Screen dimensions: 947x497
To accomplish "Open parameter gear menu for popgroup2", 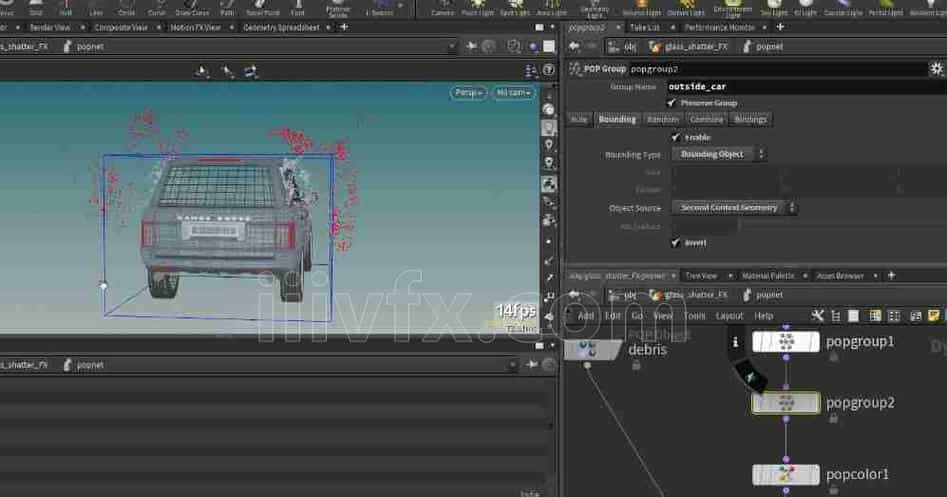I will coord(936,69).
